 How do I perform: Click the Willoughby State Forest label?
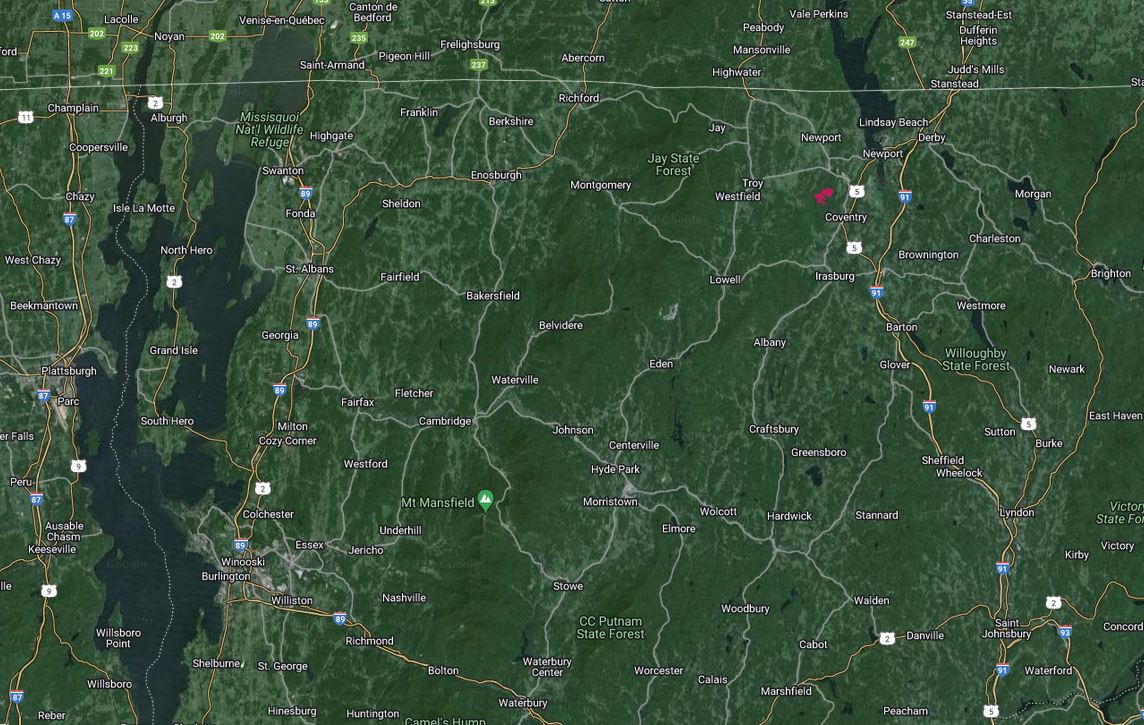[x=975, y=360]
